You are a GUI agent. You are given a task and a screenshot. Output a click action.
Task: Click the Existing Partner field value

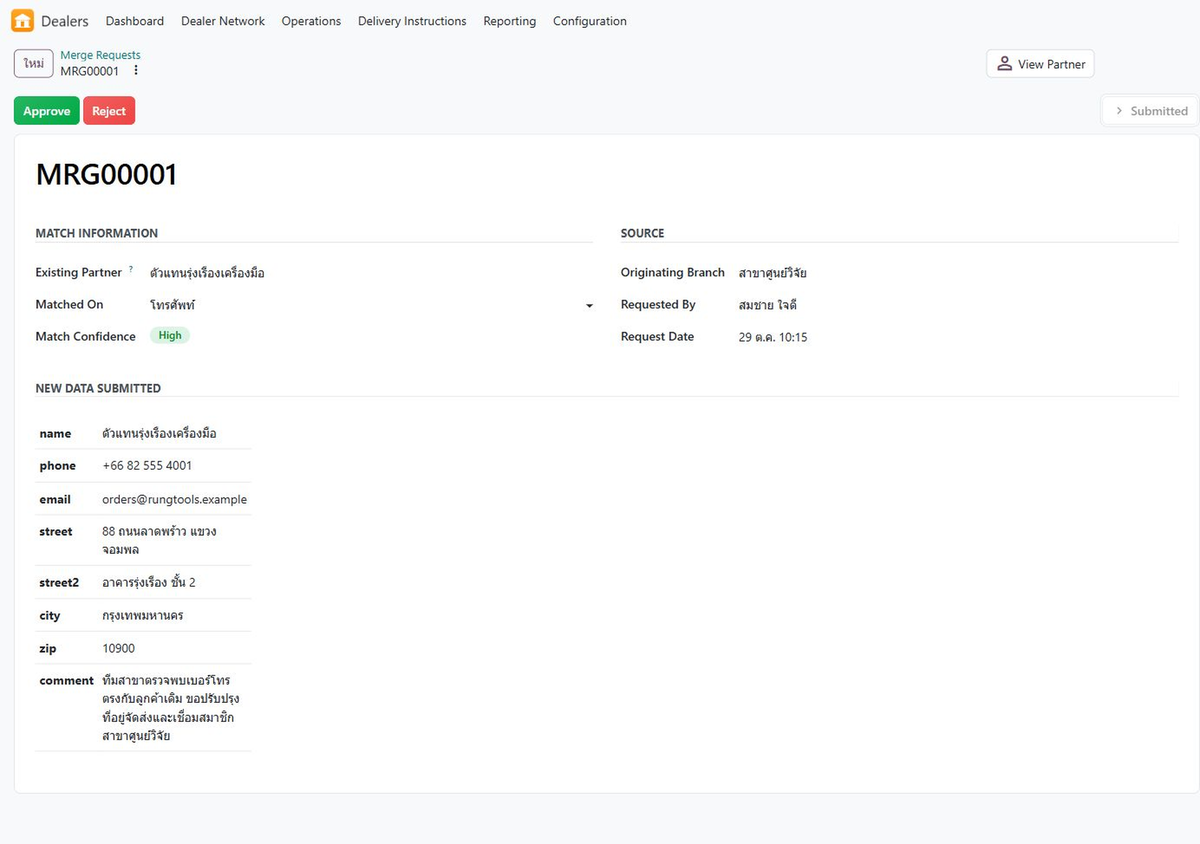[207, 273]
